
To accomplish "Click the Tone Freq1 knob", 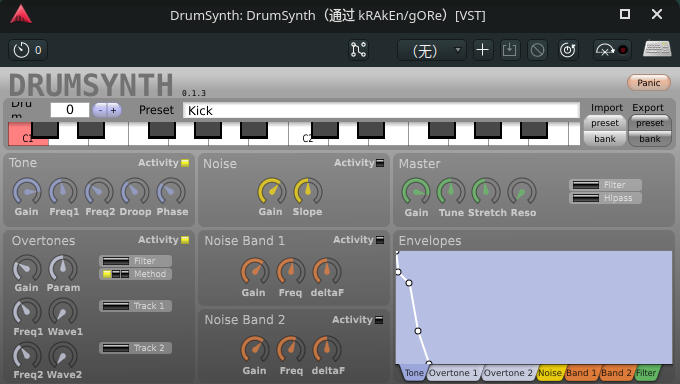I will (63, 191).
